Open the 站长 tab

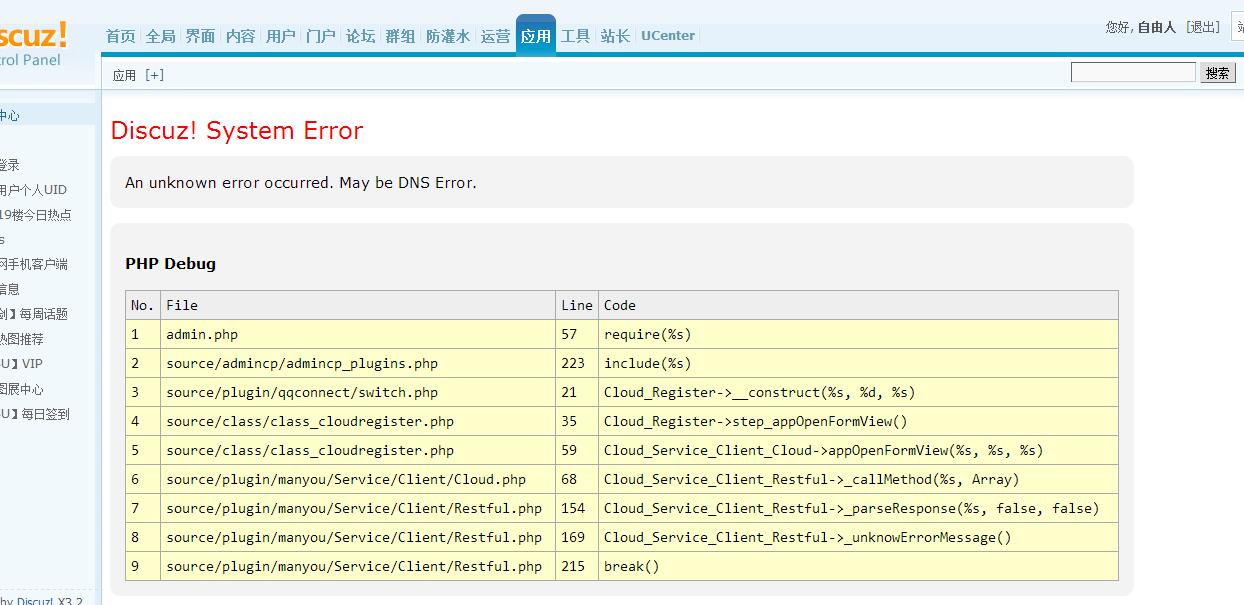pyautogui.click(x=615, y=36)
